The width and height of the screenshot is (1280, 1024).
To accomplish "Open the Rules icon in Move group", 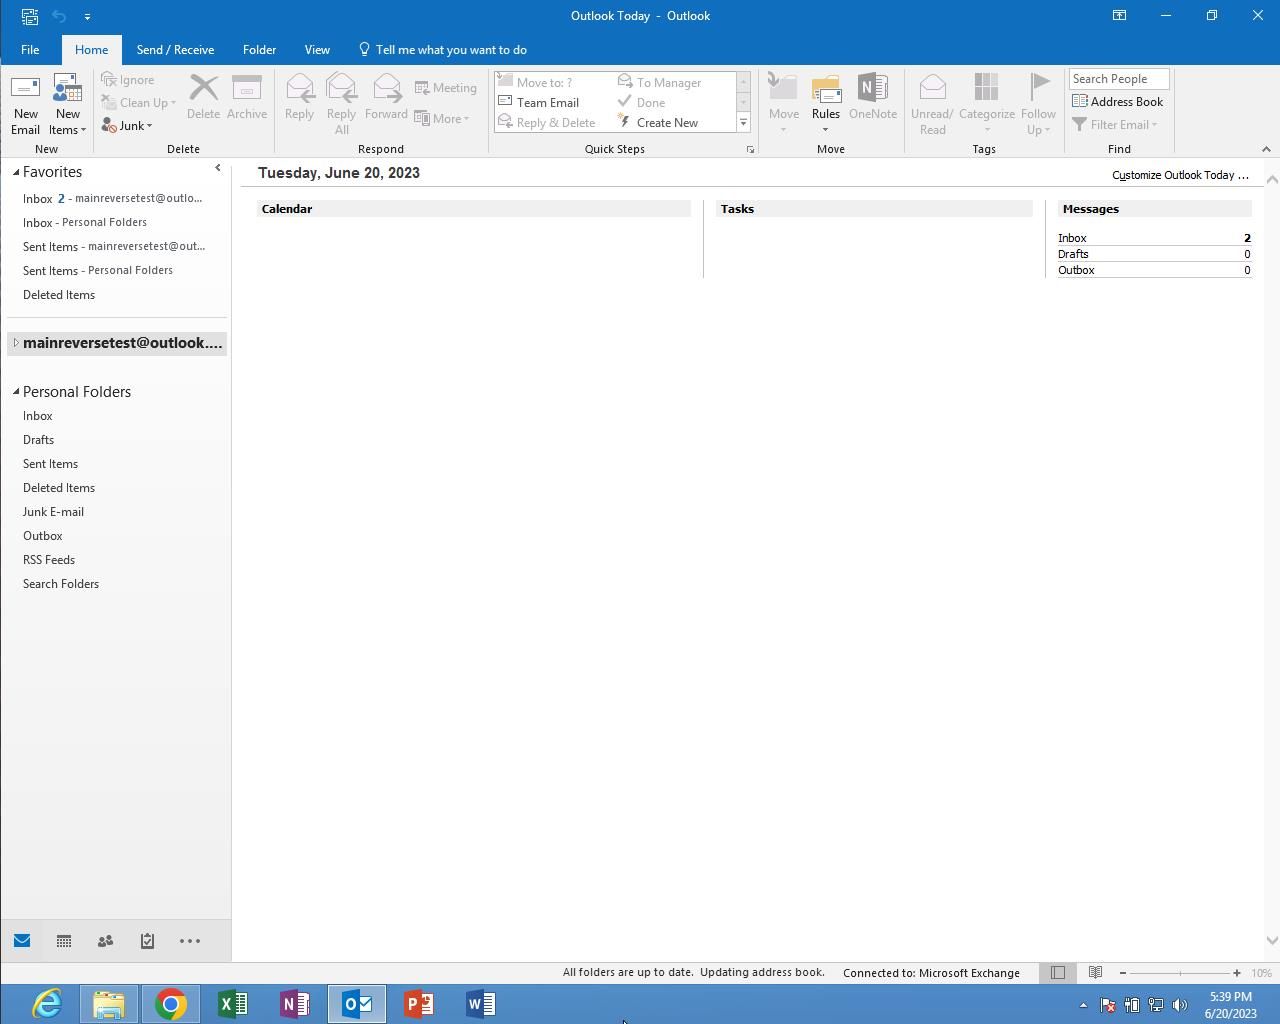I will (825, 104).
